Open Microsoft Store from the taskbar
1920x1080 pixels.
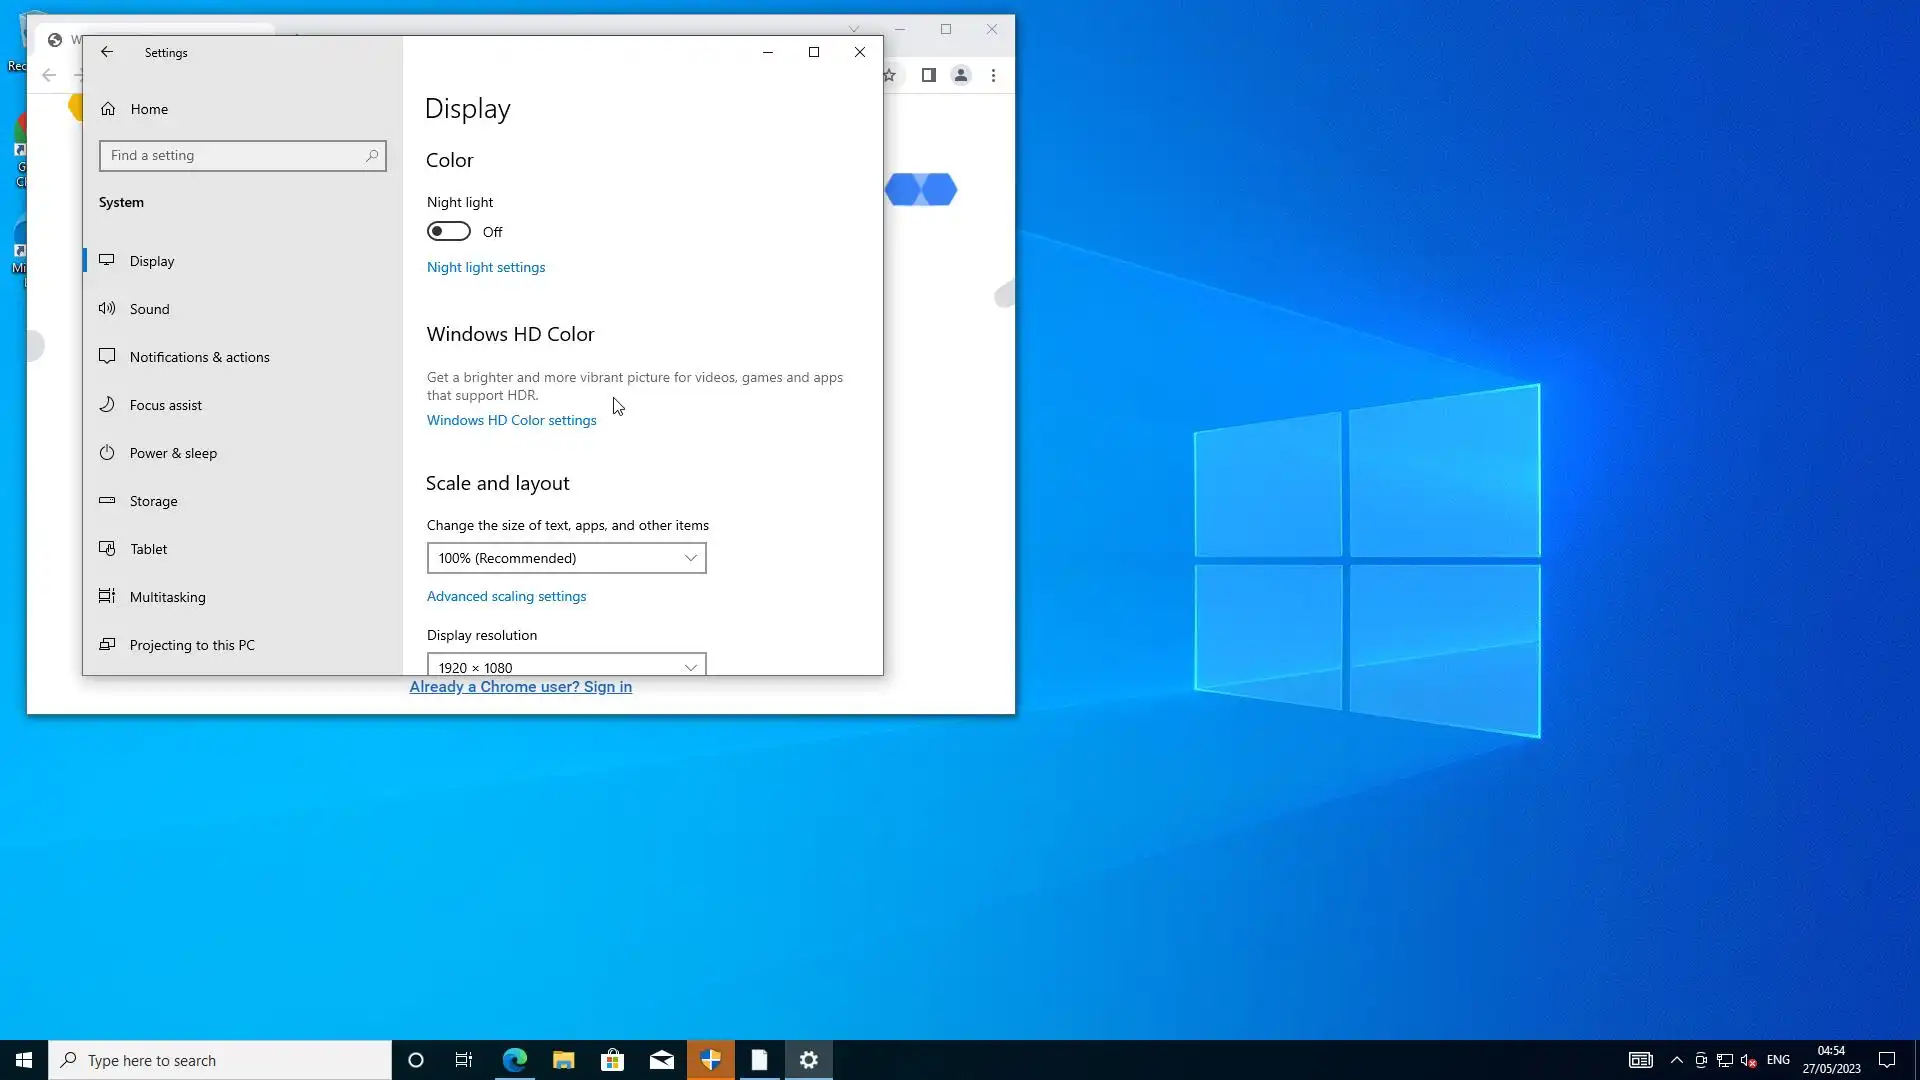613,1060
